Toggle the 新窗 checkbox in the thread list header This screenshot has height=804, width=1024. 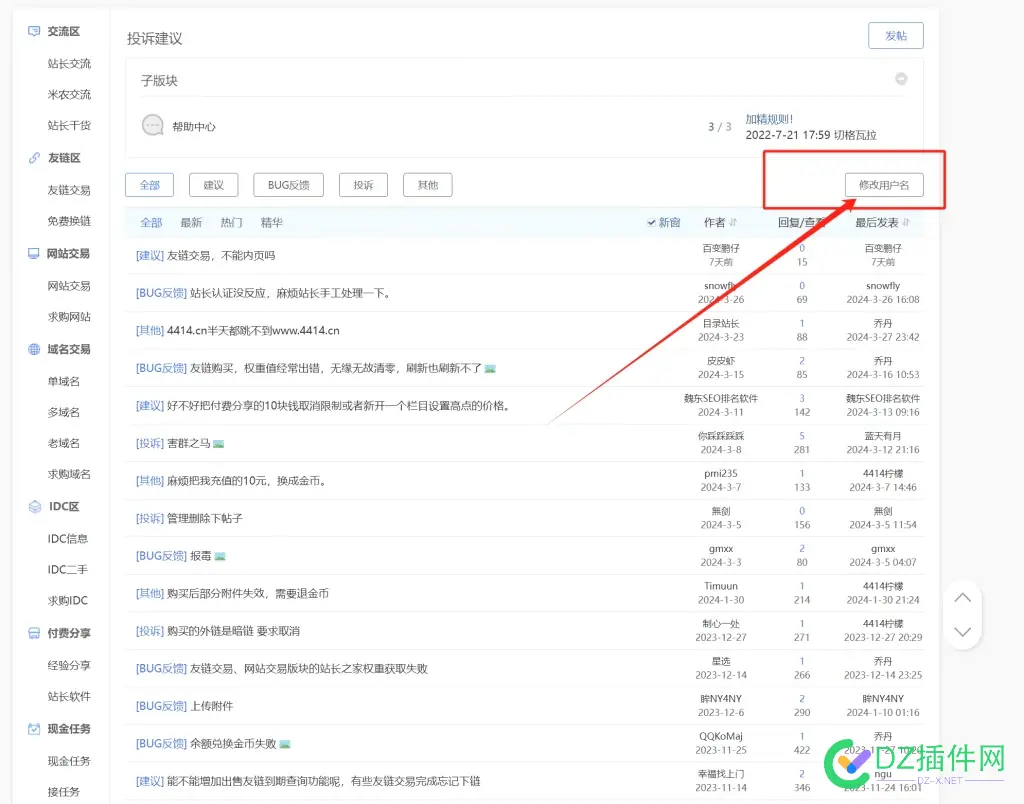click(652, 222)
